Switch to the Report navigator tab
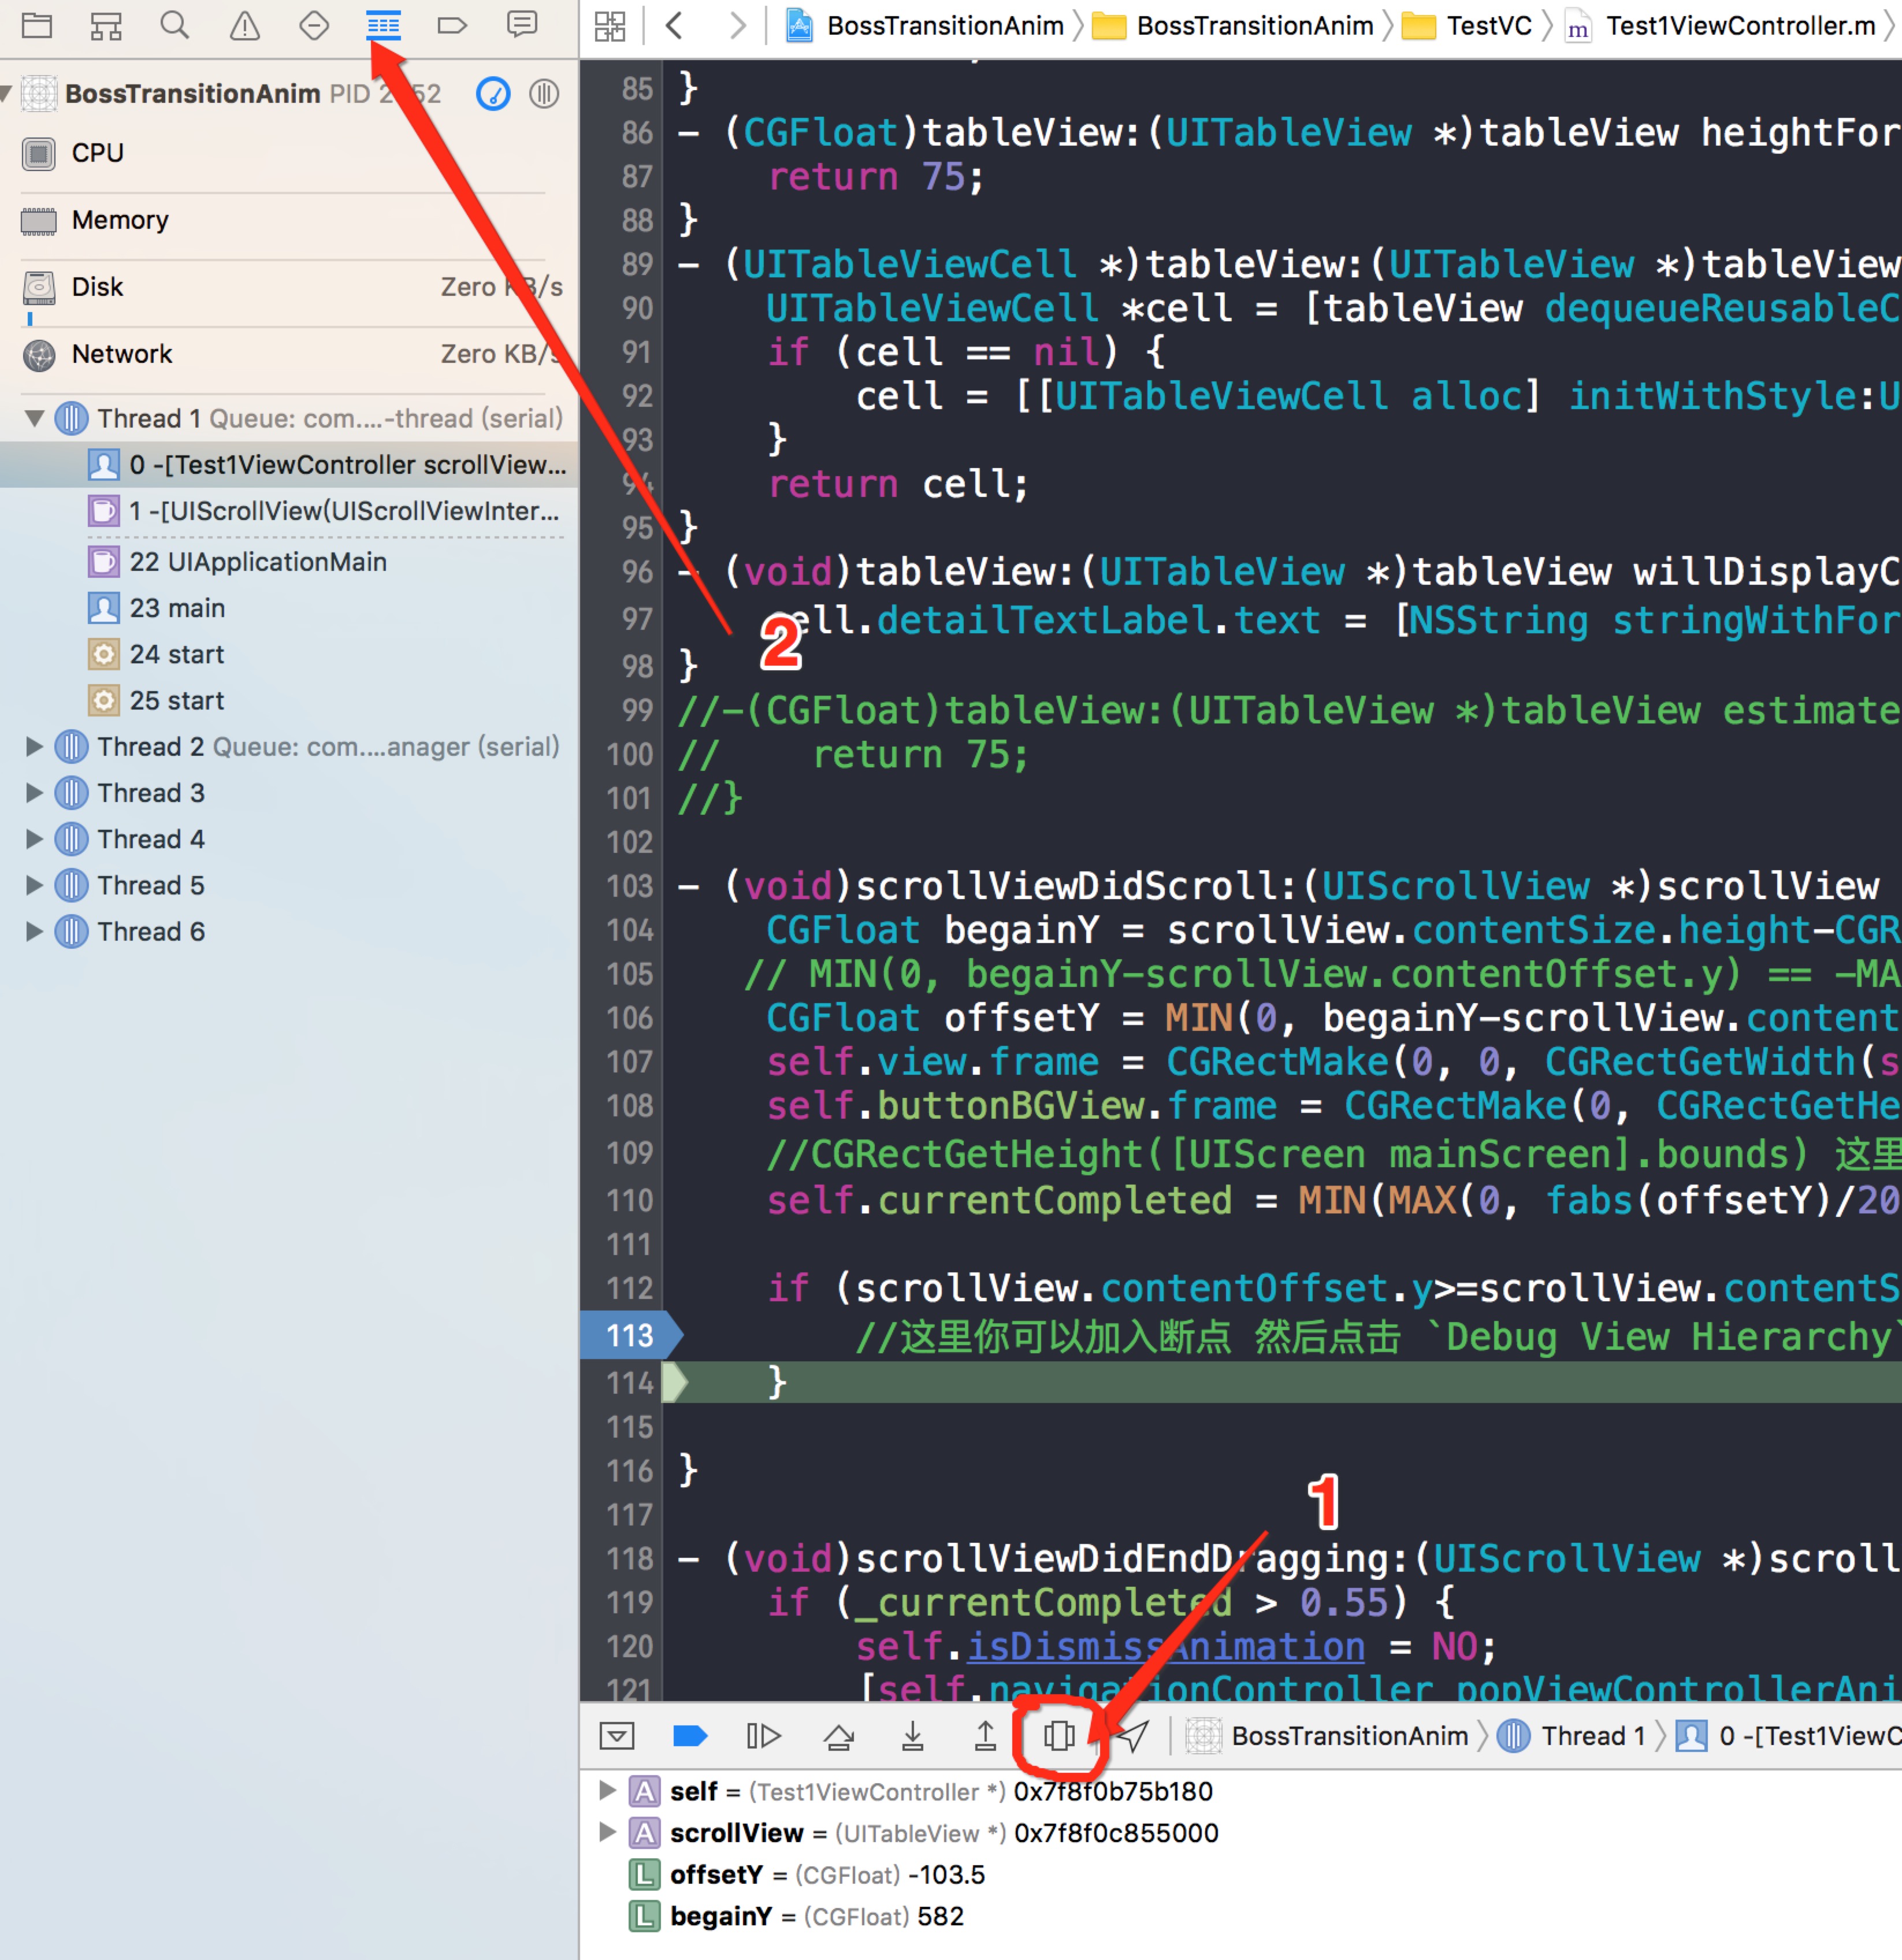The width and height of the screenshot is (1902, 1960). coord(522,25)
